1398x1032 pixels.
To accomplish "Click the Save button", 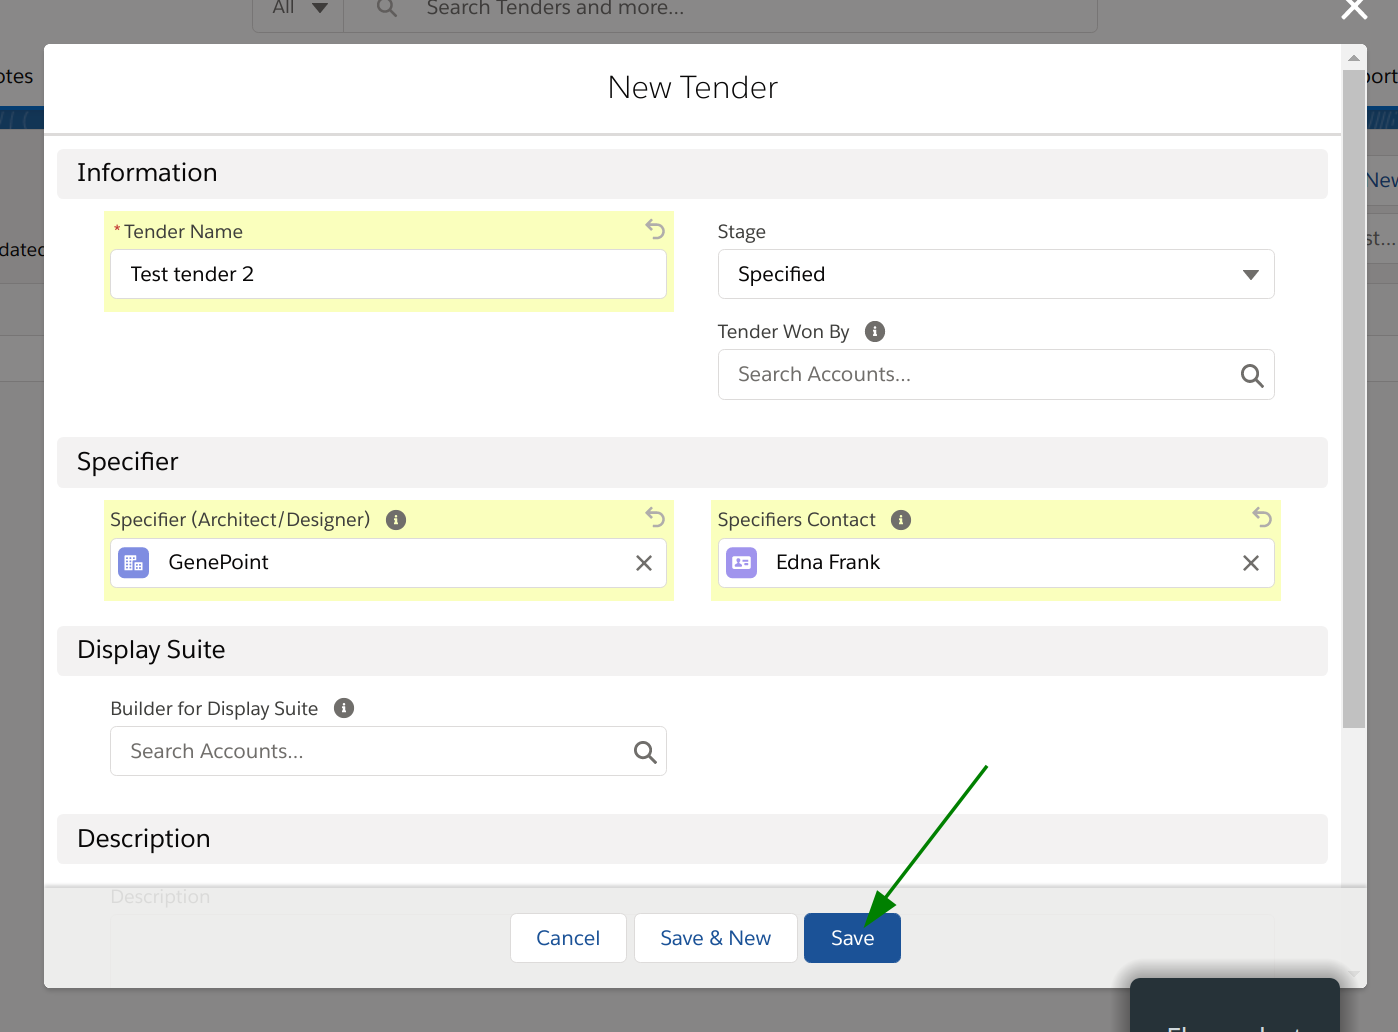I will [852, 938].
